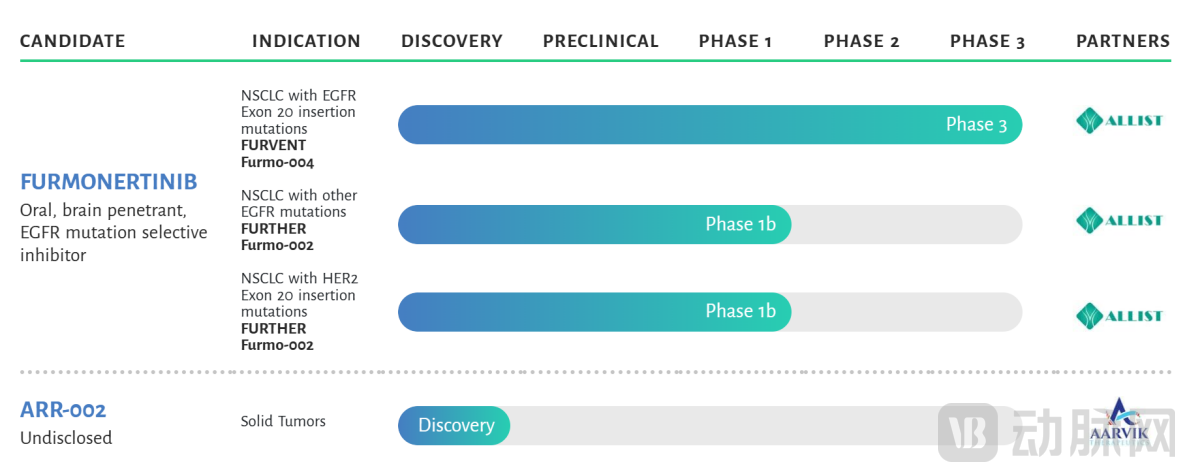Click Phase 1b bar for HER2 Exon 20
This screenshot has width=1185, height=472.
tap(595, 312)
